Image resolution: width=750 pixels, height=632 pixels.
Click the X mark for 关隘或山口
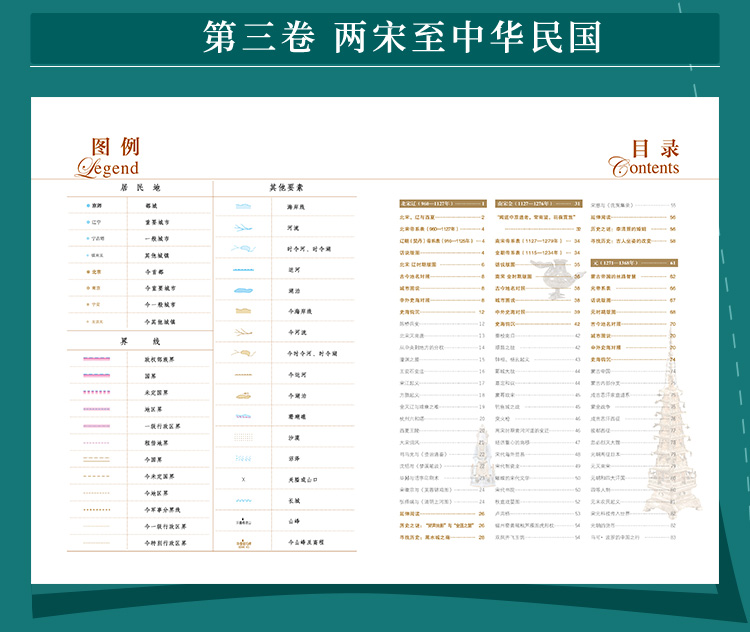coord(244,479)
